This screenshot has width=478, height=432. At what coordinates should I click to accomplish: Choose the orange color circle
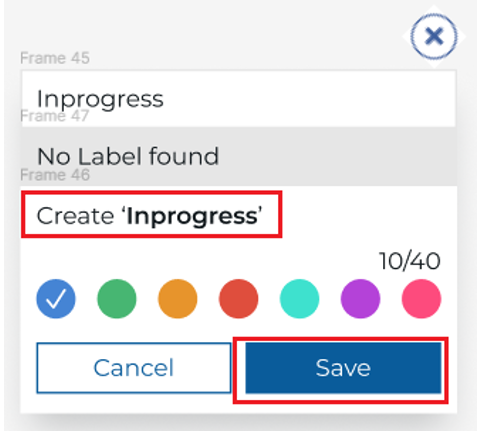pos(178,298)
